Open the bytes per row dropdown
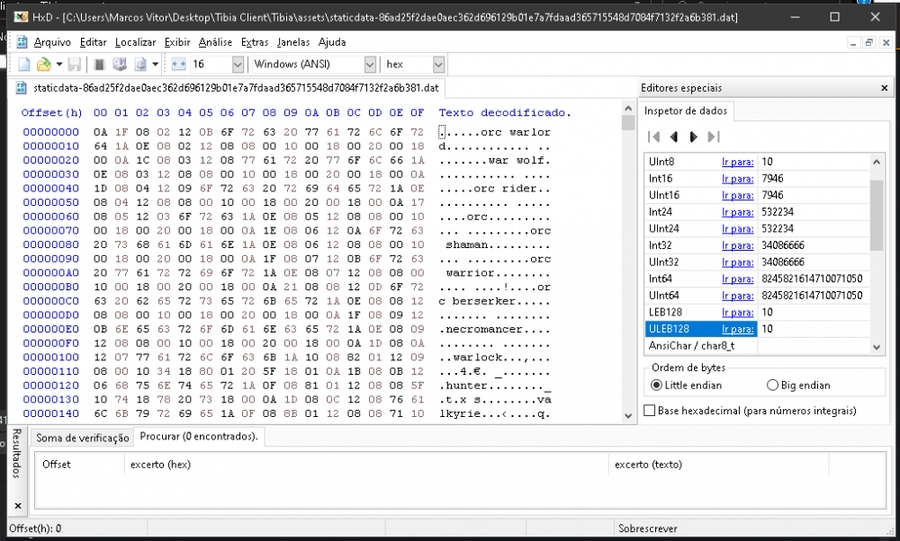The image size is (900, 541). coord(237,64)
